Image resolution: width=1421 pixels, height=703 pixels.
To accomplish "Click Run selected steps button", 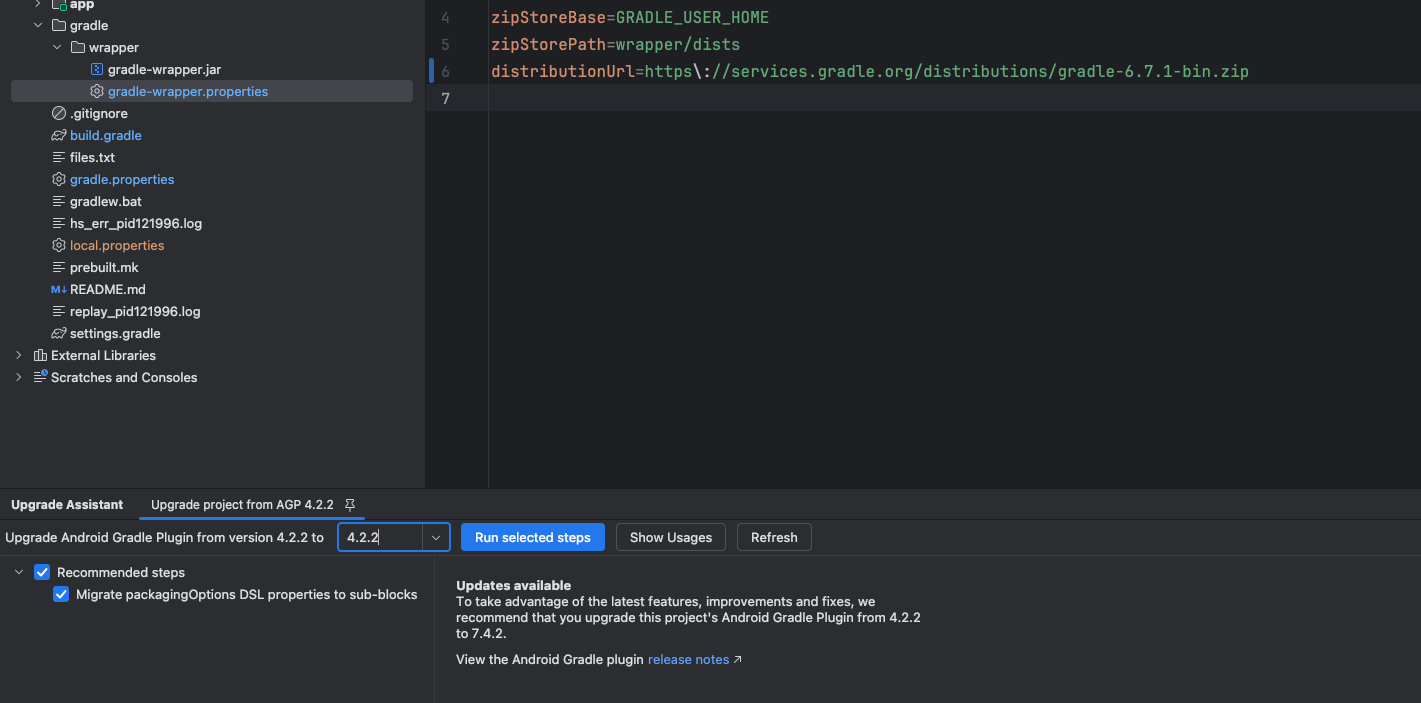I will [533, 537].
